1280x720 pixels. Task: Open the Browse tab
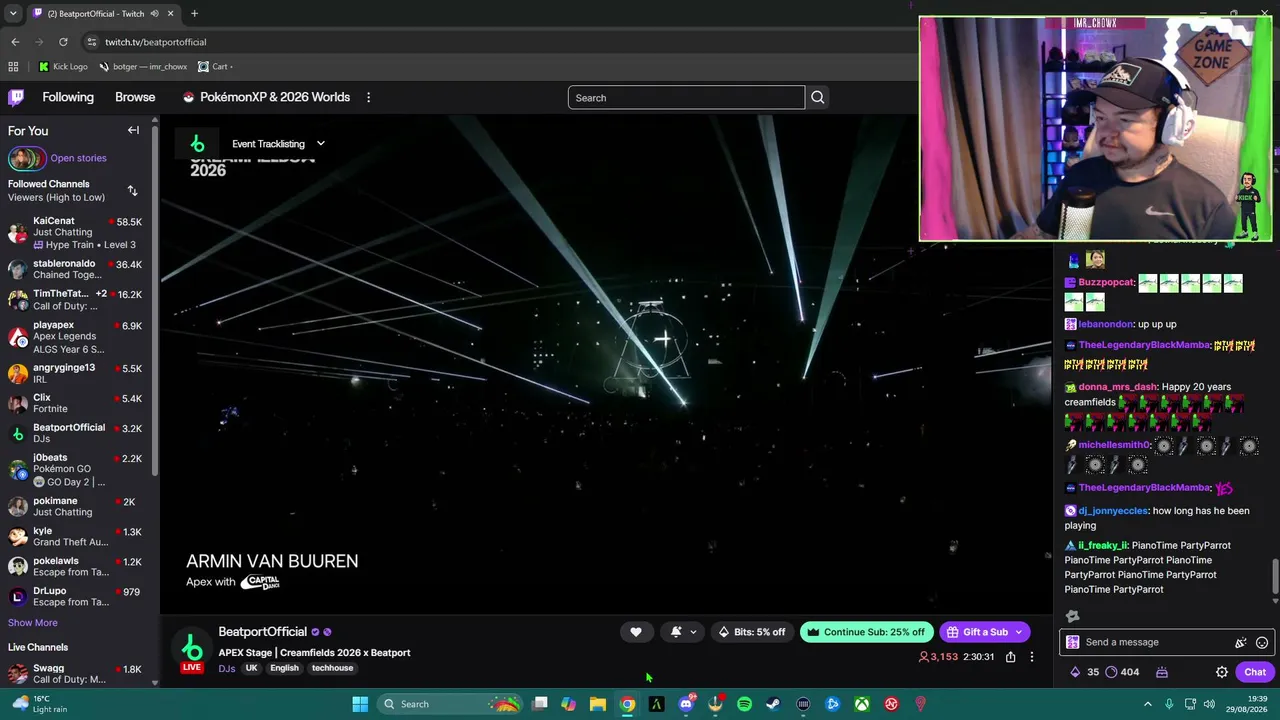coord(135,97)
